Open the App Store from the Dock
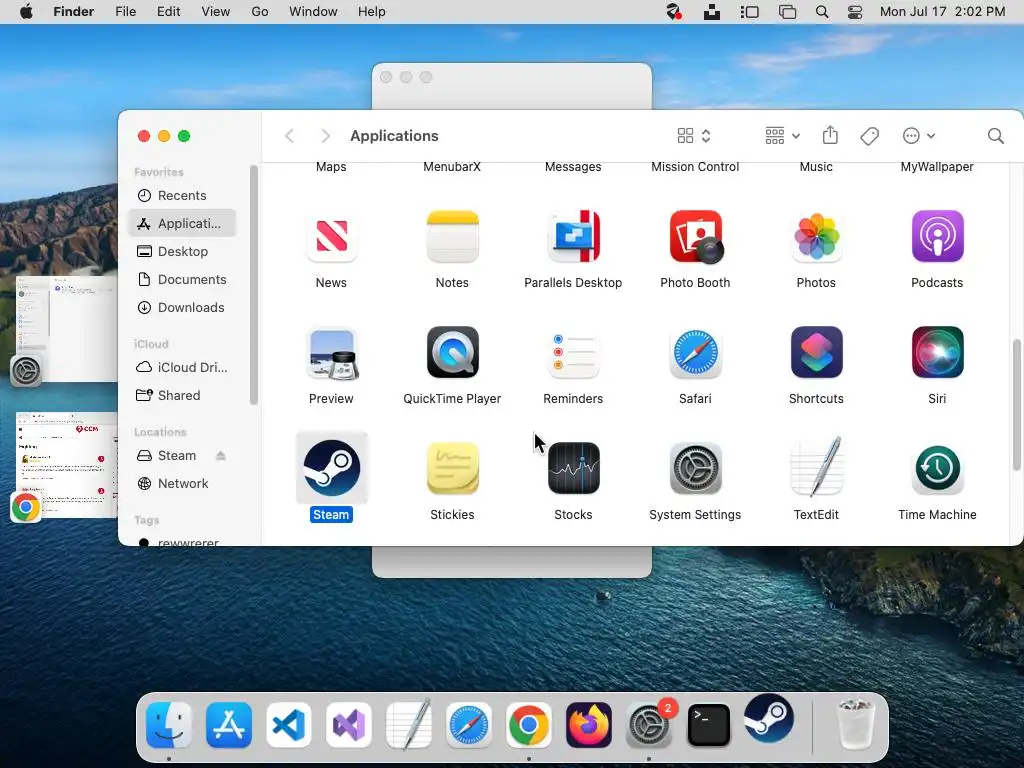The image size is (1024, 768). point(229,724)
